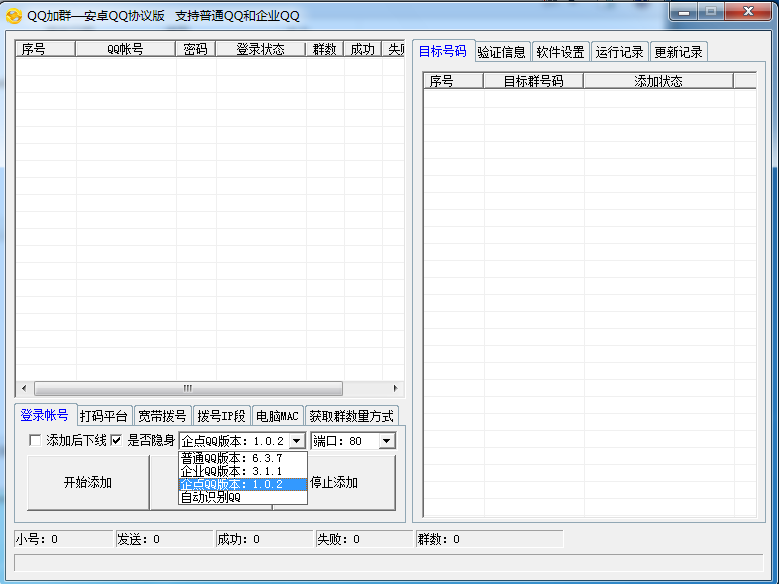Open the 软件设置 tab
This screenshot has width=779, height=584.
(x=560, y=52)
